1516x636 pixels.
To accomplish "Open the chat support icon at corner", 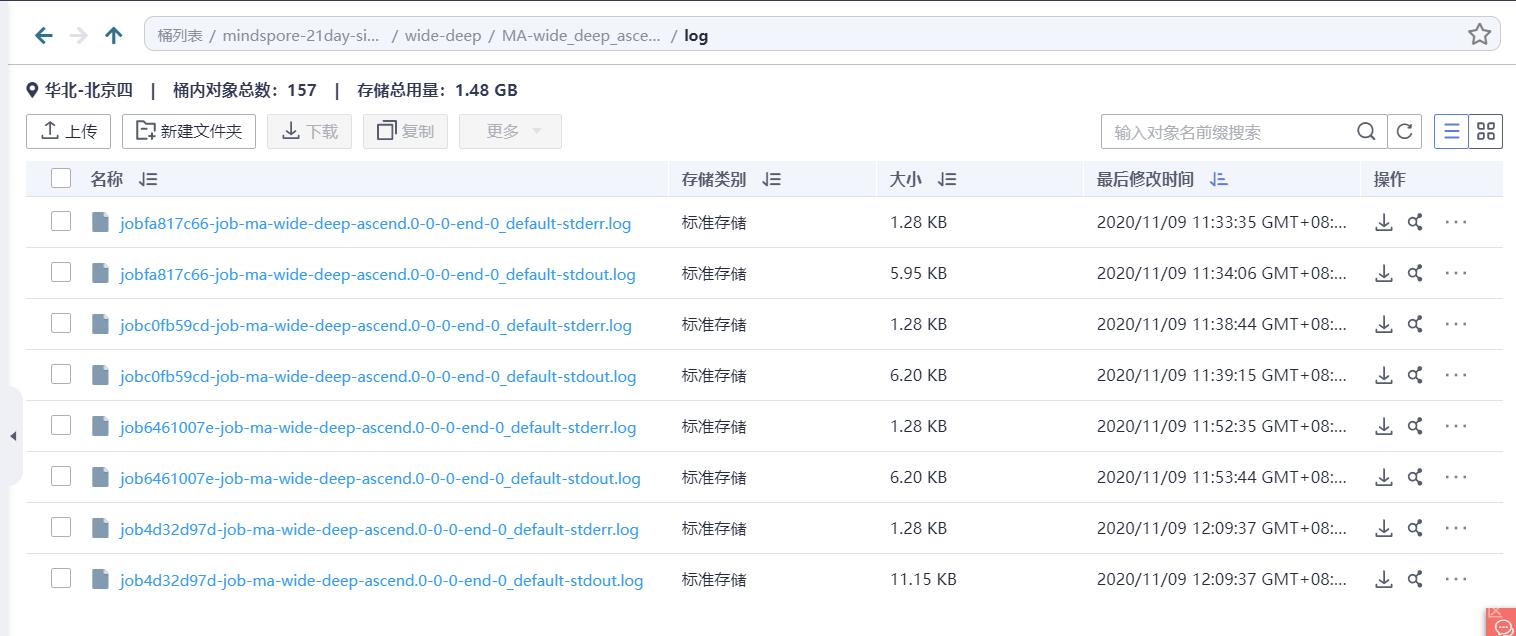I will pos(1501,622).
